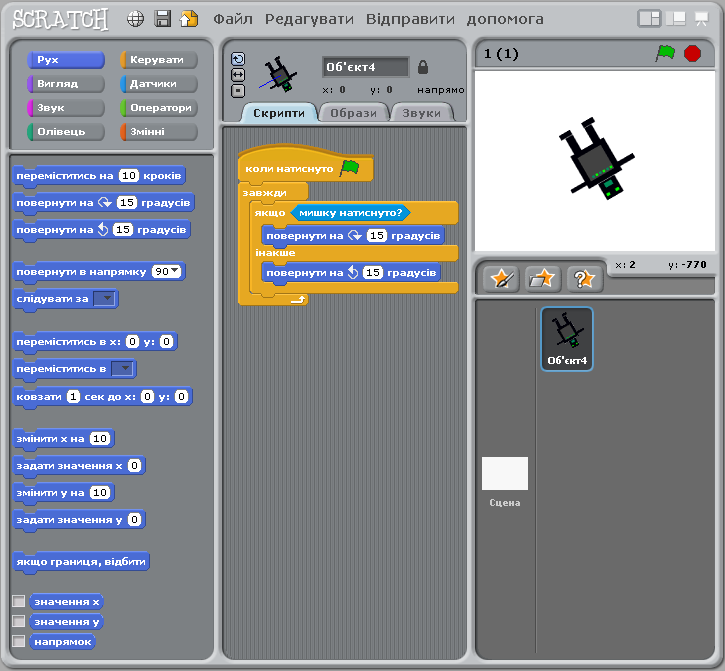Image resolution: width=725 pixels, height=671 pixels.
Task: Click the Scratch logo
Action: [60, 19]
